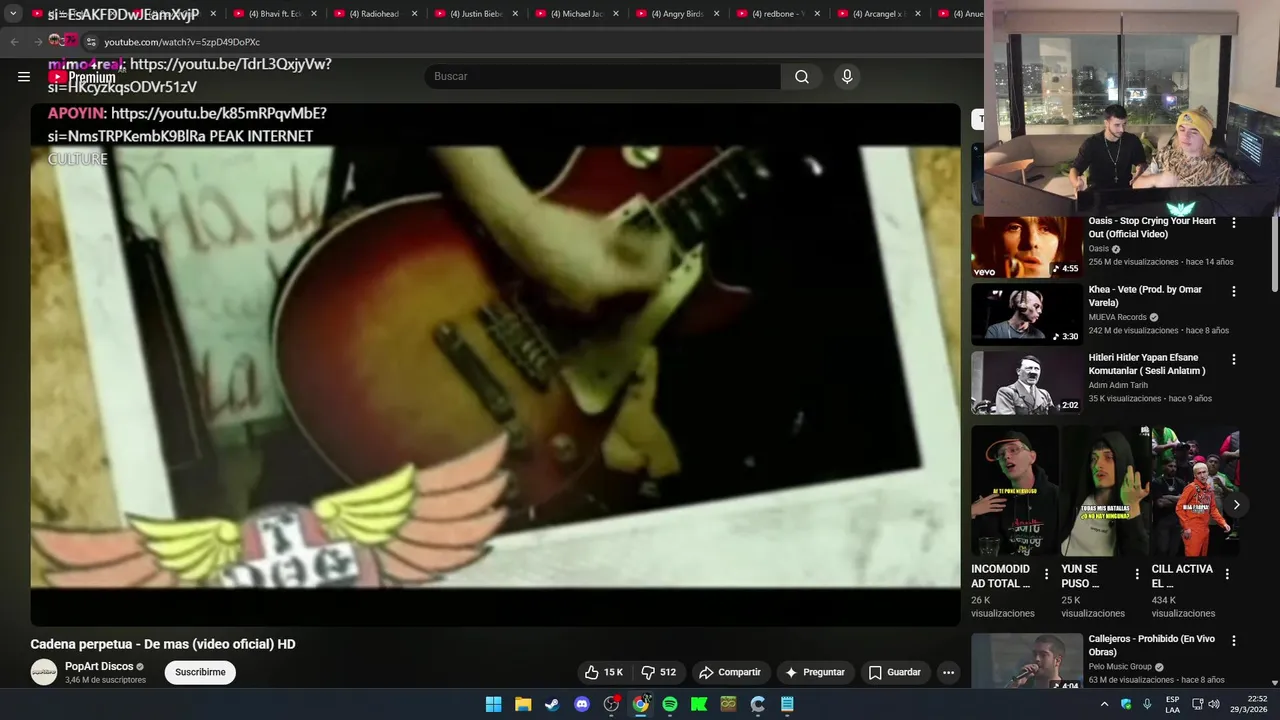The height and width of the screenshot is (720, 1280).
Task: Open options menu for CILL ACTIVA EL short
Action: (1227, 574)
